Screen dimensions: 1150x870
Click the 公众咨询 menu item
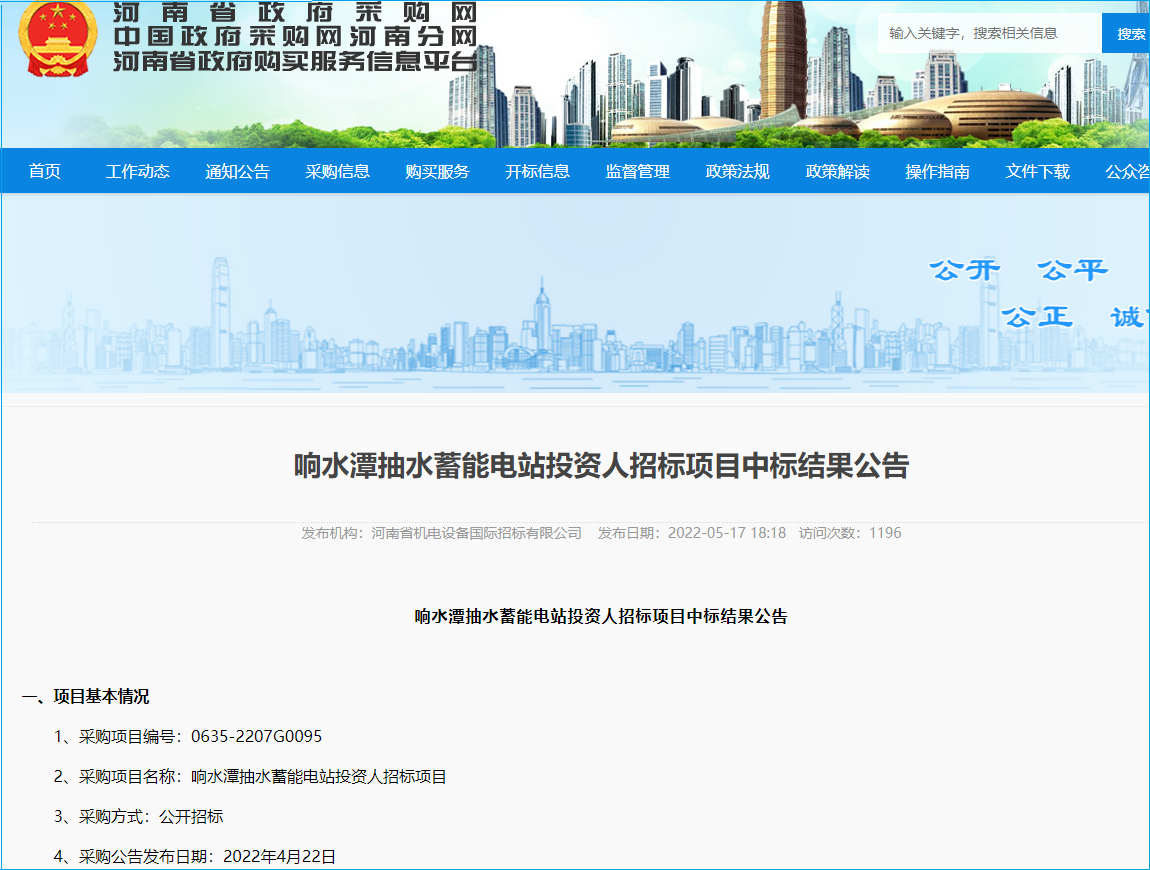(x=1127, y=172)
